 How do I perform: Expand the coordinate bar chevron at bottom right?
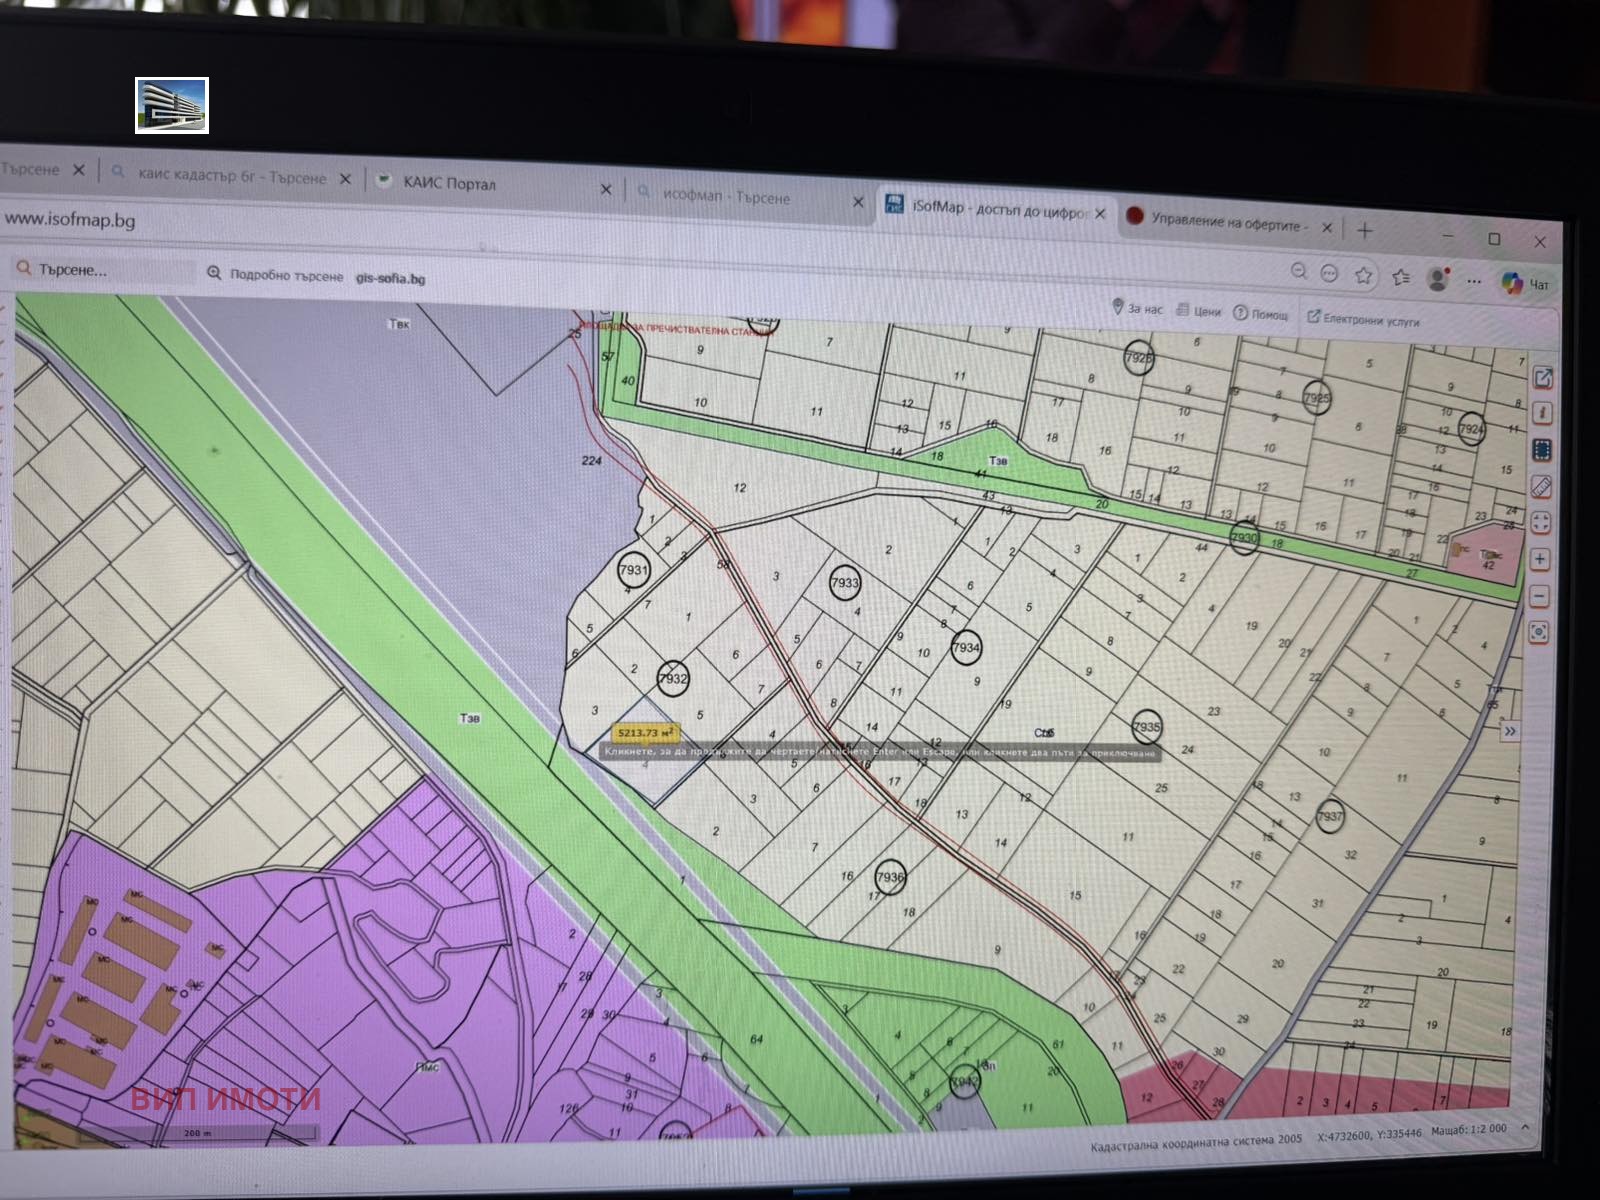[1525, 1127]
